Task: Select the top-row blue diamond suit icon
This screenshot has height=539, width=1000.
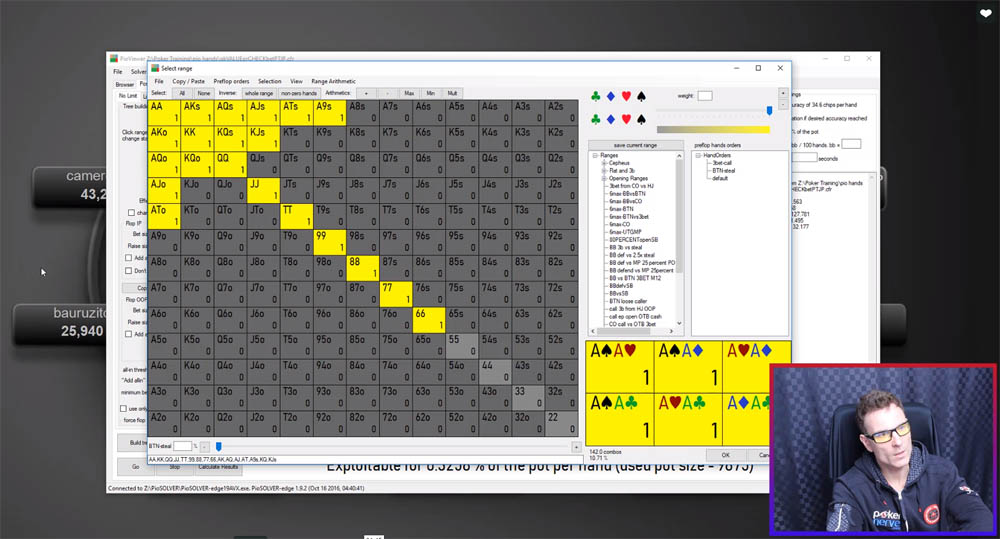Action: tap(610, 96)
